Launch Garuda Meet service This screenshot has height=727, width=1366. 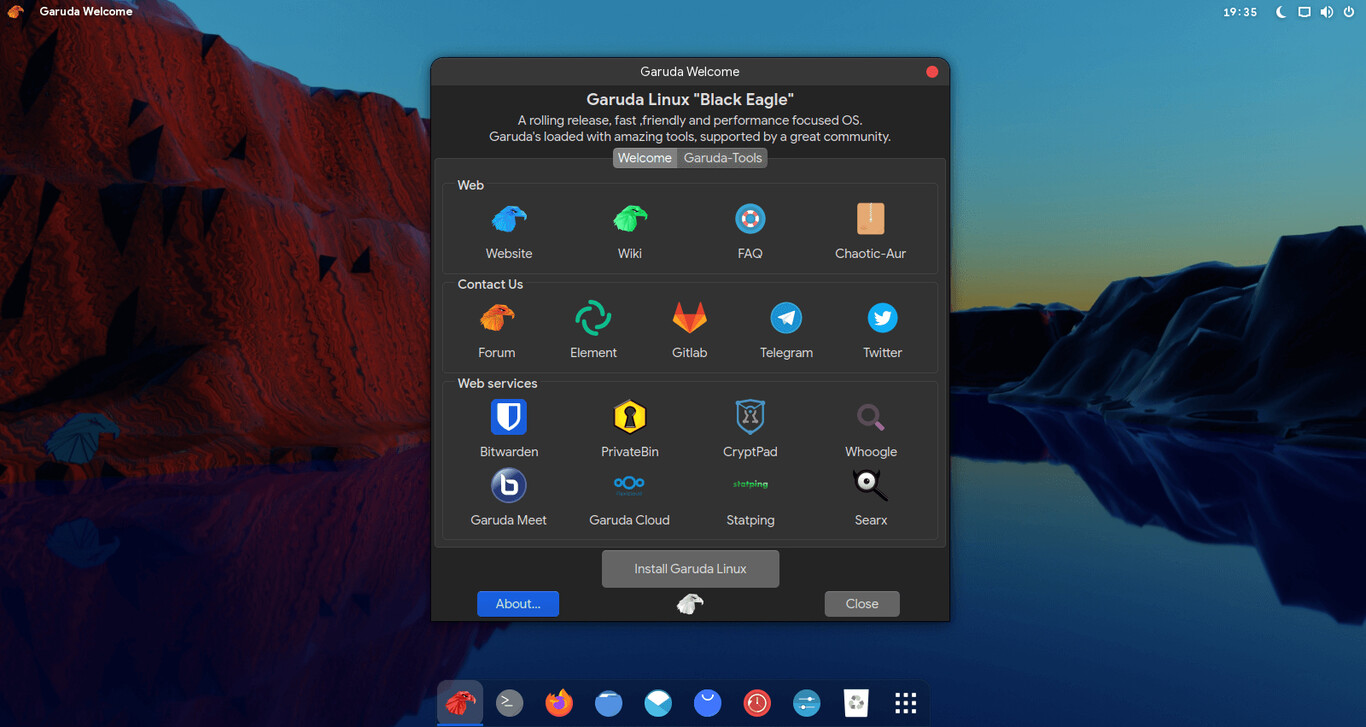[509, 485]
